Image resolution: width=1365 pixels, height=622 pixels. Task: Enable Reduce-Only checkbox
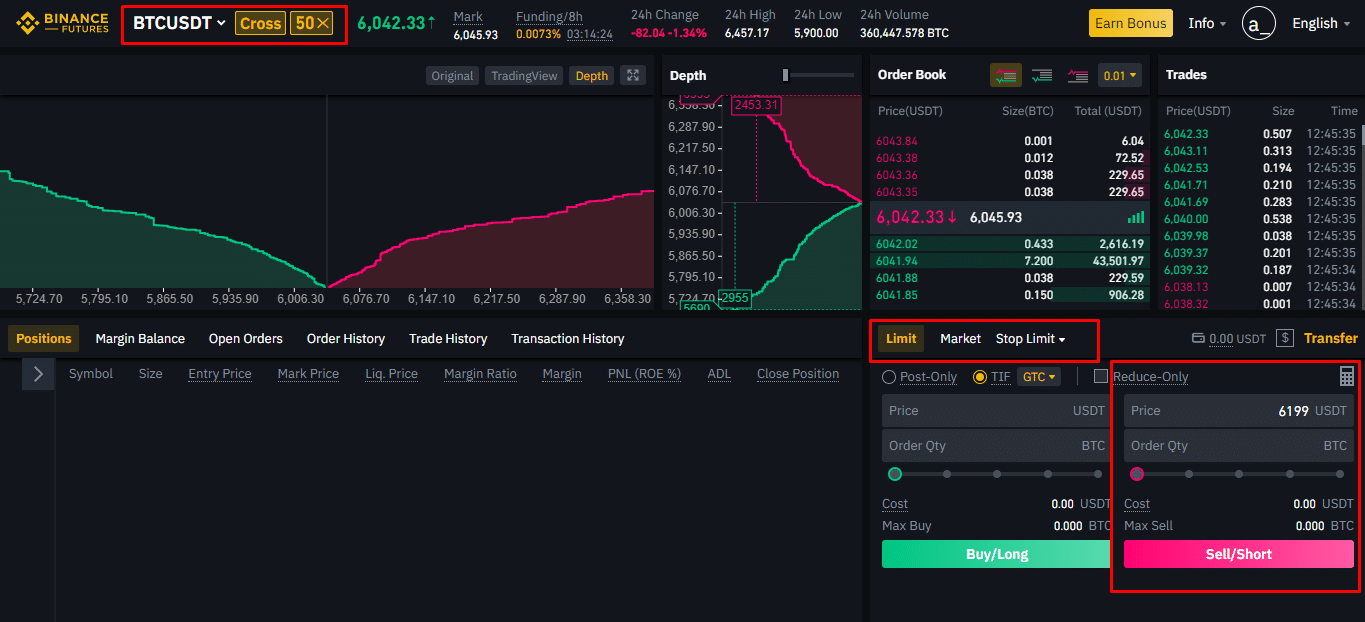coord(1101,377)
